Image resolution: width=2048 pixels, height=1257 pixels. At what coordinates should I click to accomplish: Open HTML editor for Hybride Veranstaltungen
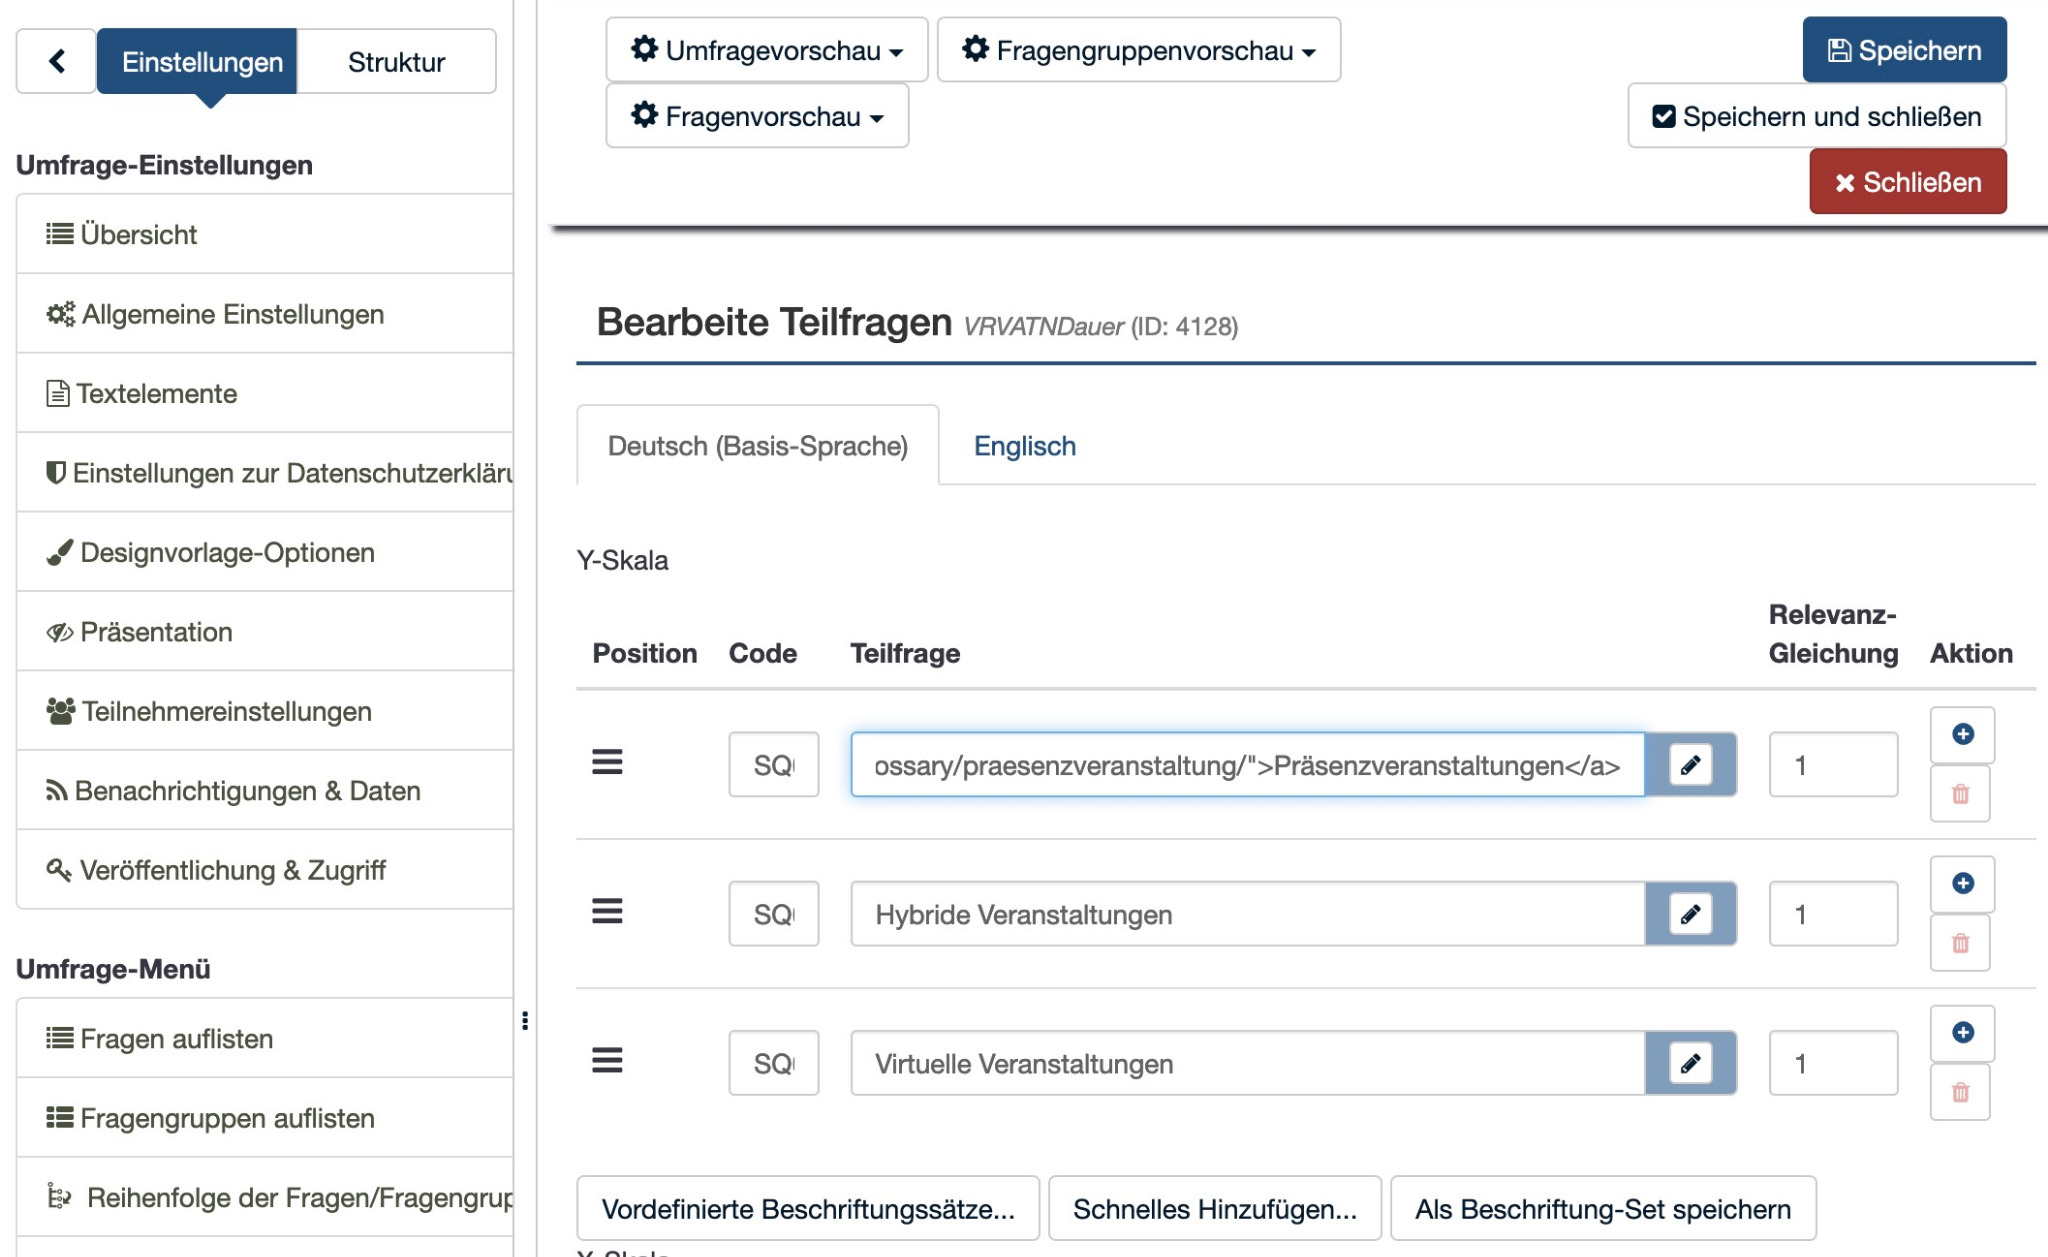(x=1690, y=914)
